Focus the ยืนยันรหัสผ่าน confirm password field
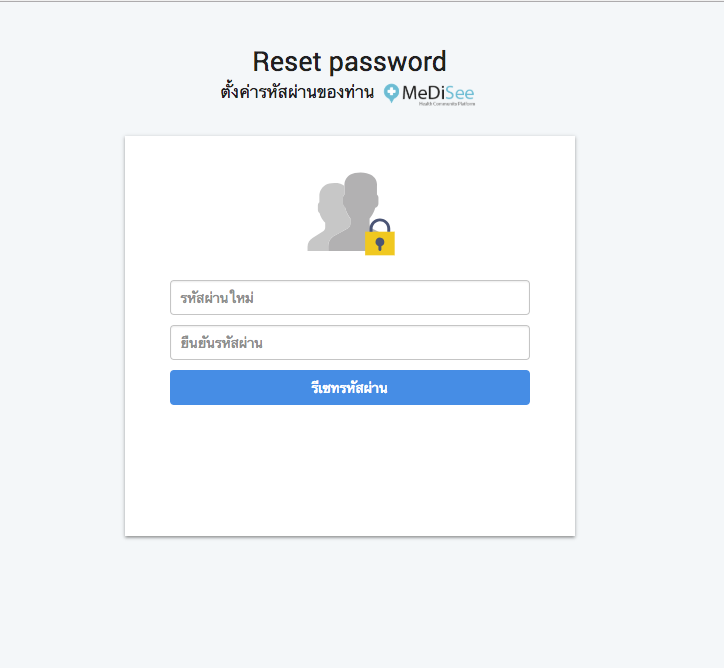The image size is (724, 668). (x=349, y=343)
